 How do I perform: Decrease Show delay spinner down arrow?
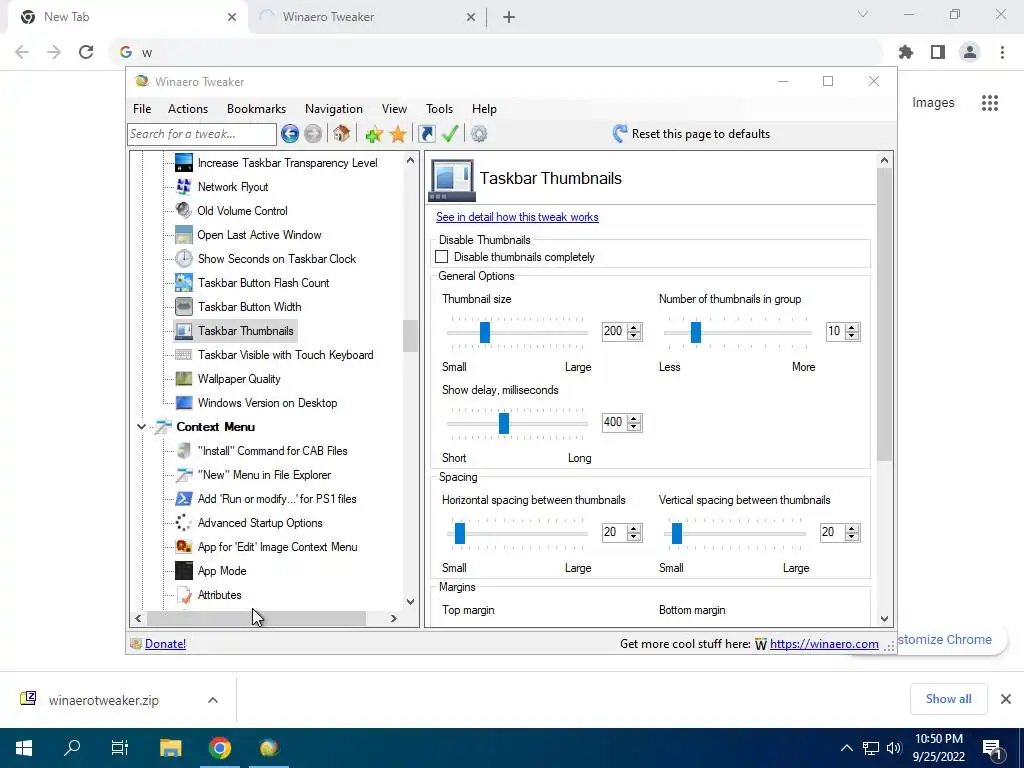click(x=633, y=426)
